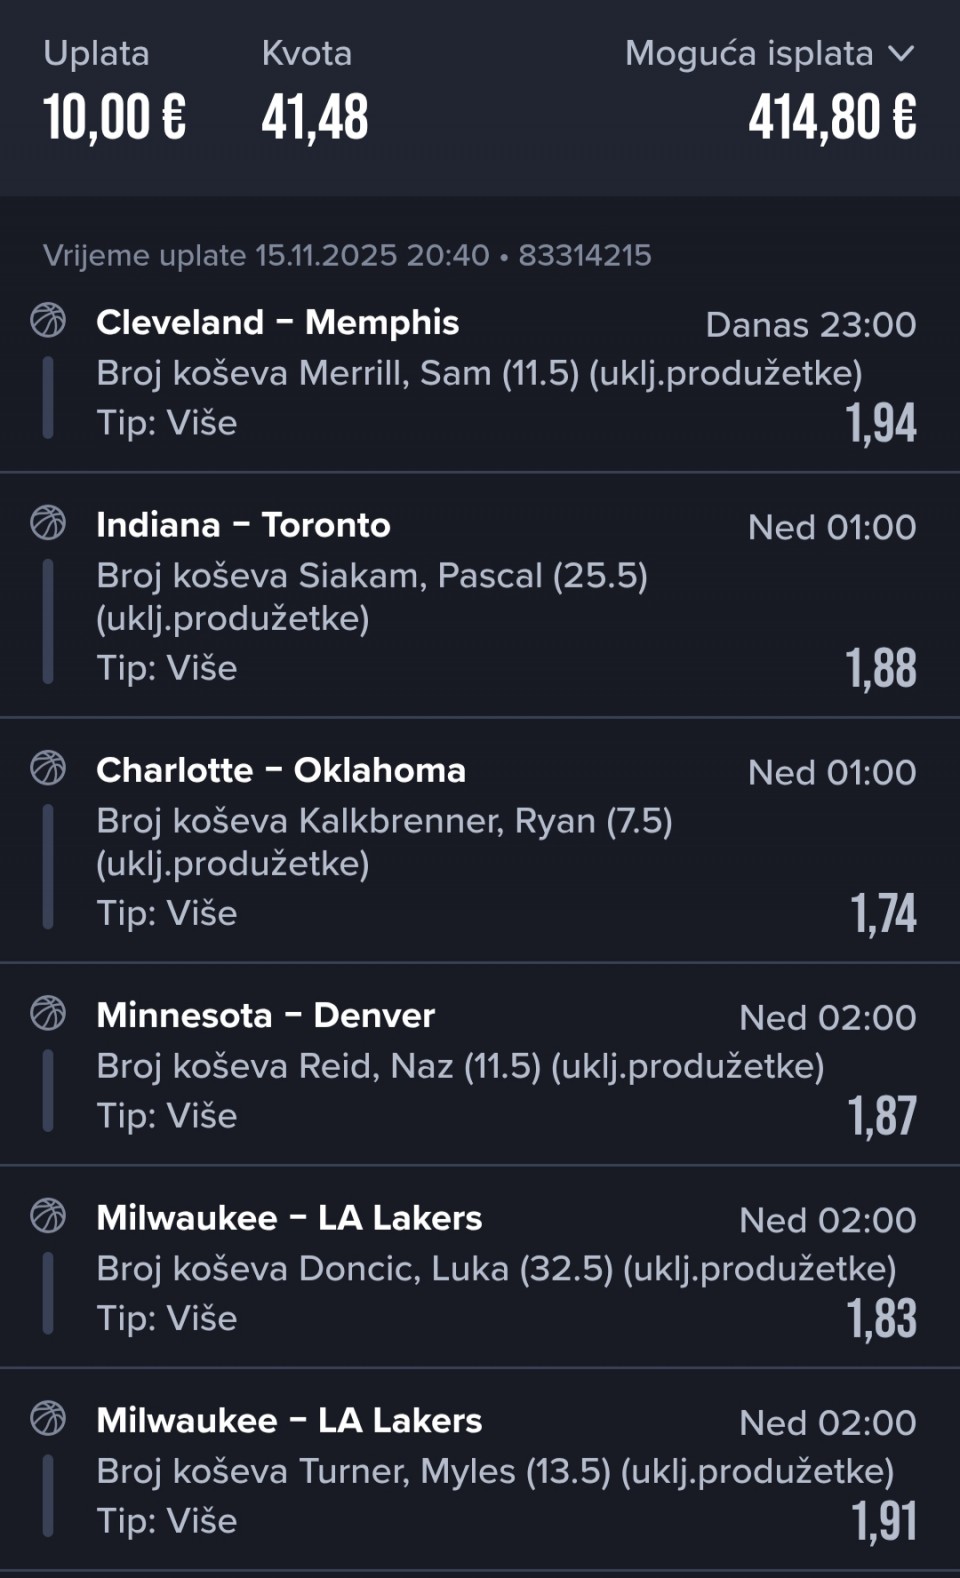Tap the 1,74 odds for Kalkbrenner
The image size is (960, 1578).
coord(883,913)
